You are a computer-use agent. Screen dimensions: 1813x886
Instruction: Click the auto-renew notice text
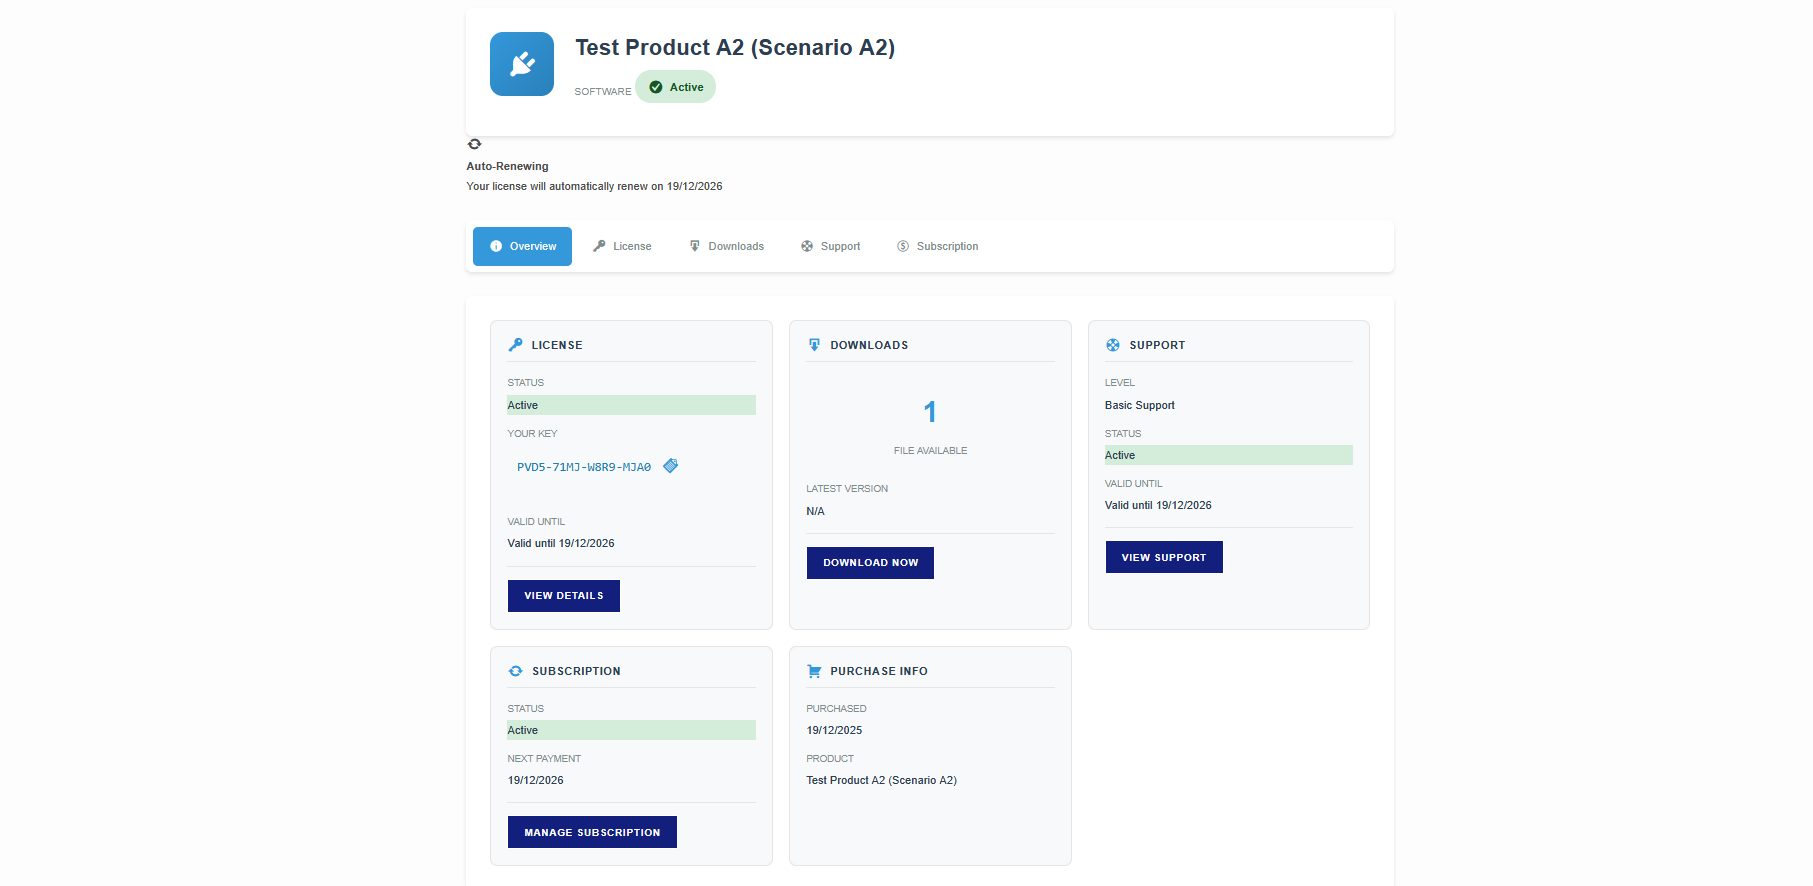[594, 186]
